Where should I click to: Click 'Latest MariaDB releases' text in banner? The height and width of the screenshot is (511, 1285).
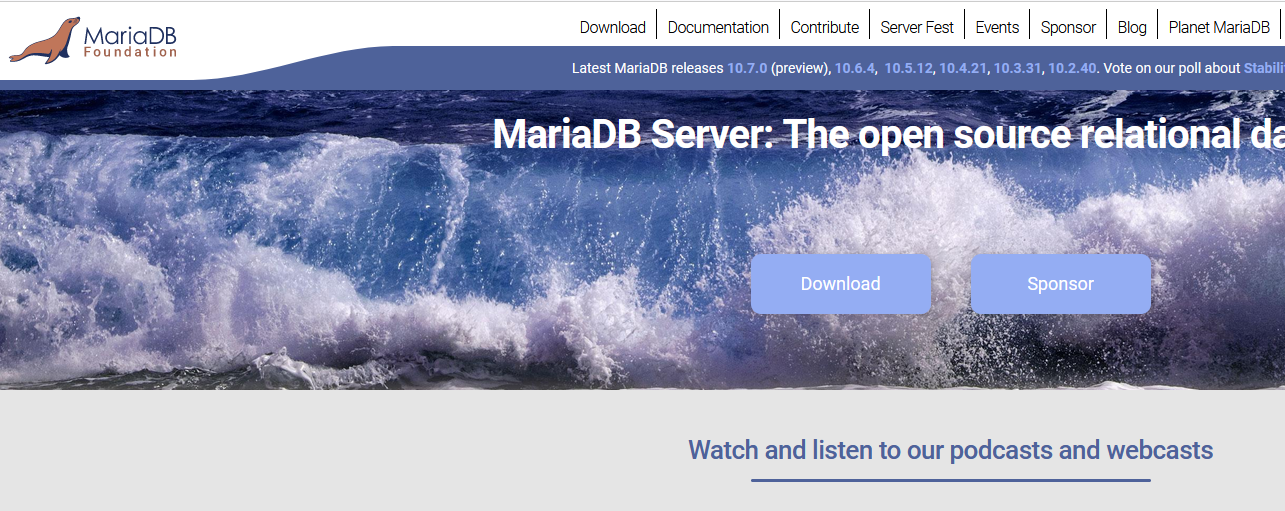[x=647, y=68]
